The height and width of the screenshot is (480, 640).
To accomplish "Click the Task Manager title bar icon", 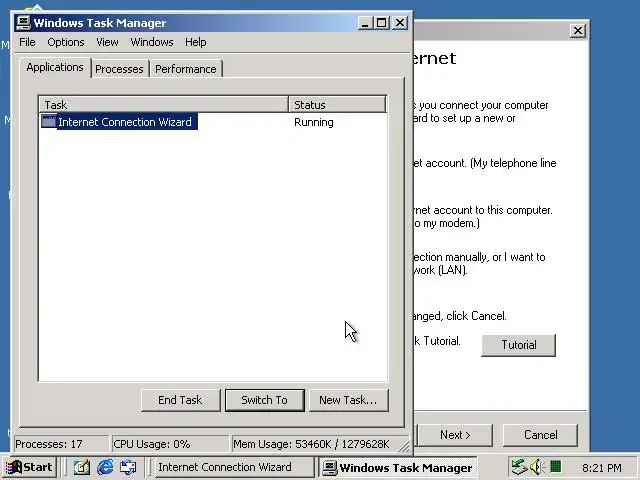I will click(x=23, y=23).
